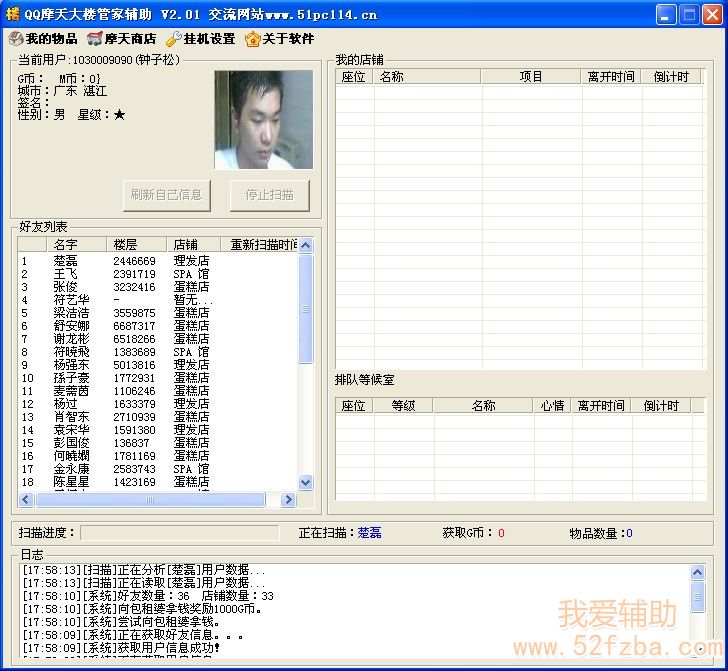The image size is (728, 671).
Task: Select friend row 符晓飛
Action: [158, 352]
